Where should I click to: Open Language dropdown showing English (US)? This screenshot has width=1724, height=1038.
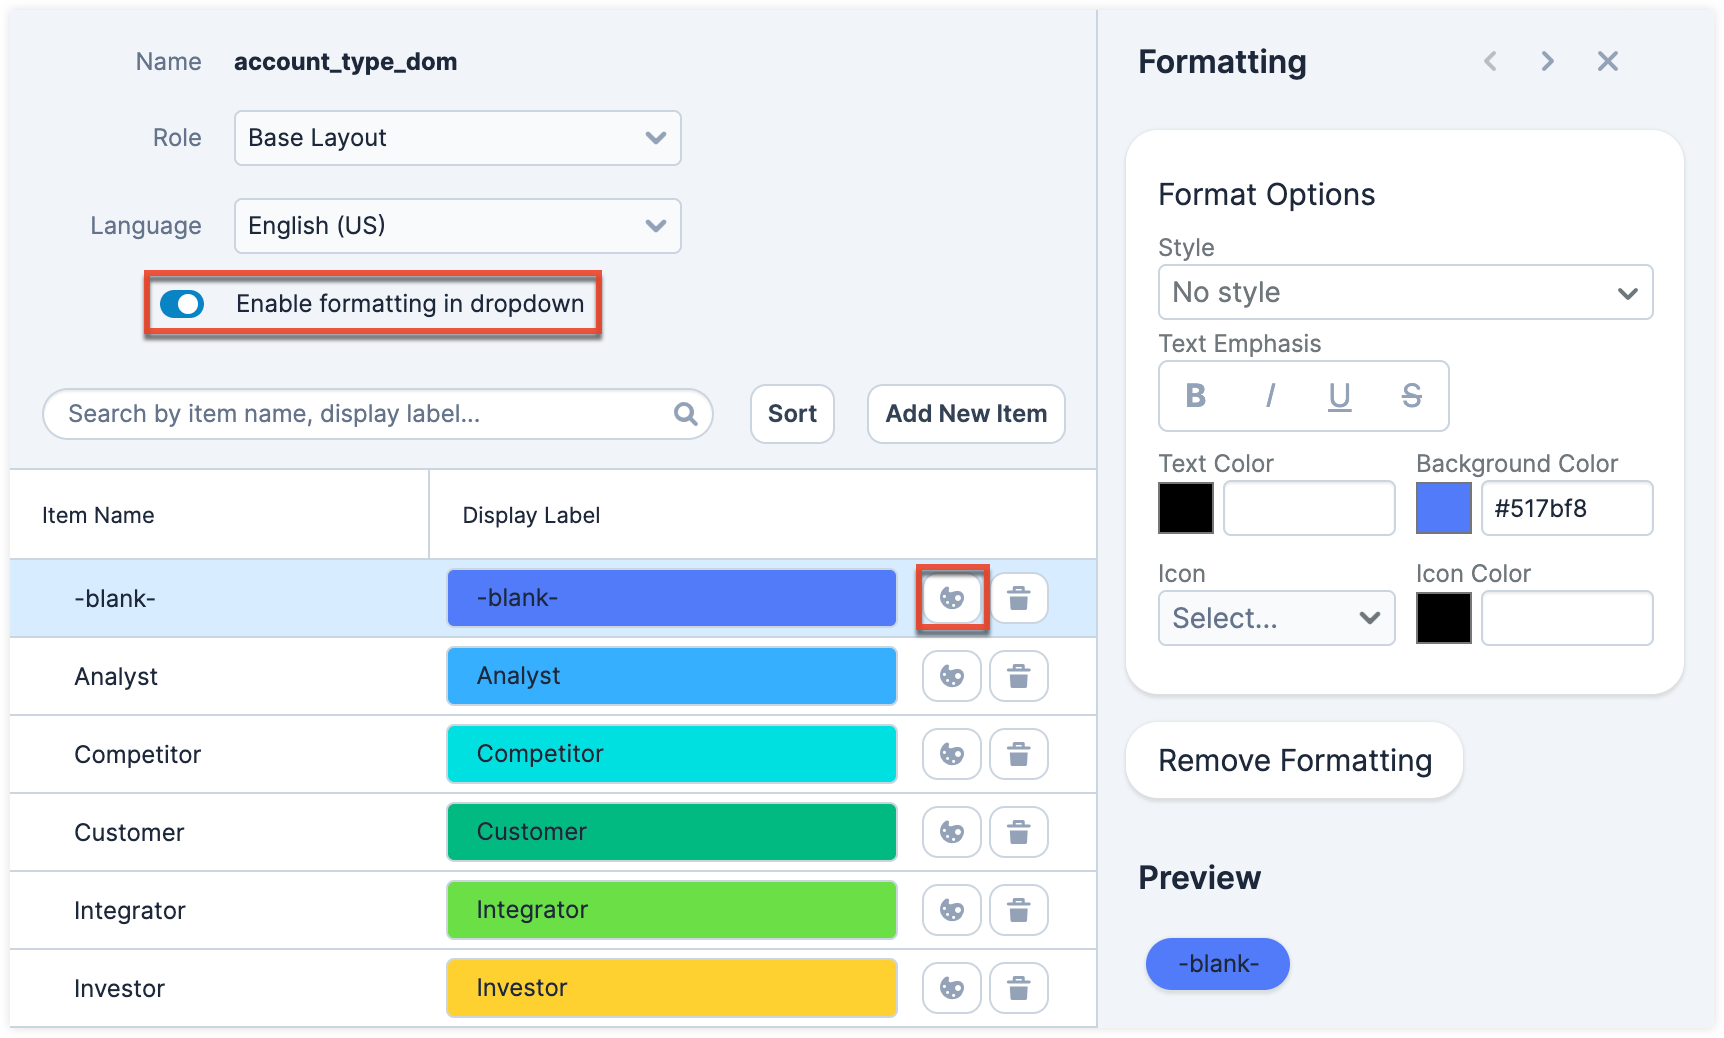click(x=457, y=226)
